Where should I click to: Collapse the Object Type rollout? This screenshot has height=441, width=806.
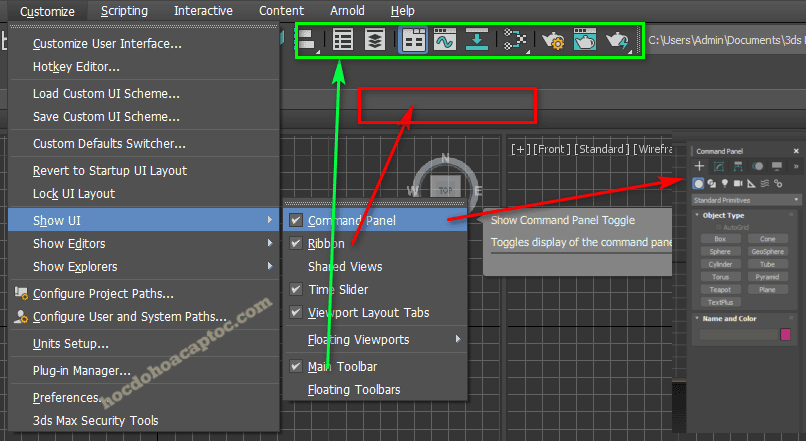[723, 215]
